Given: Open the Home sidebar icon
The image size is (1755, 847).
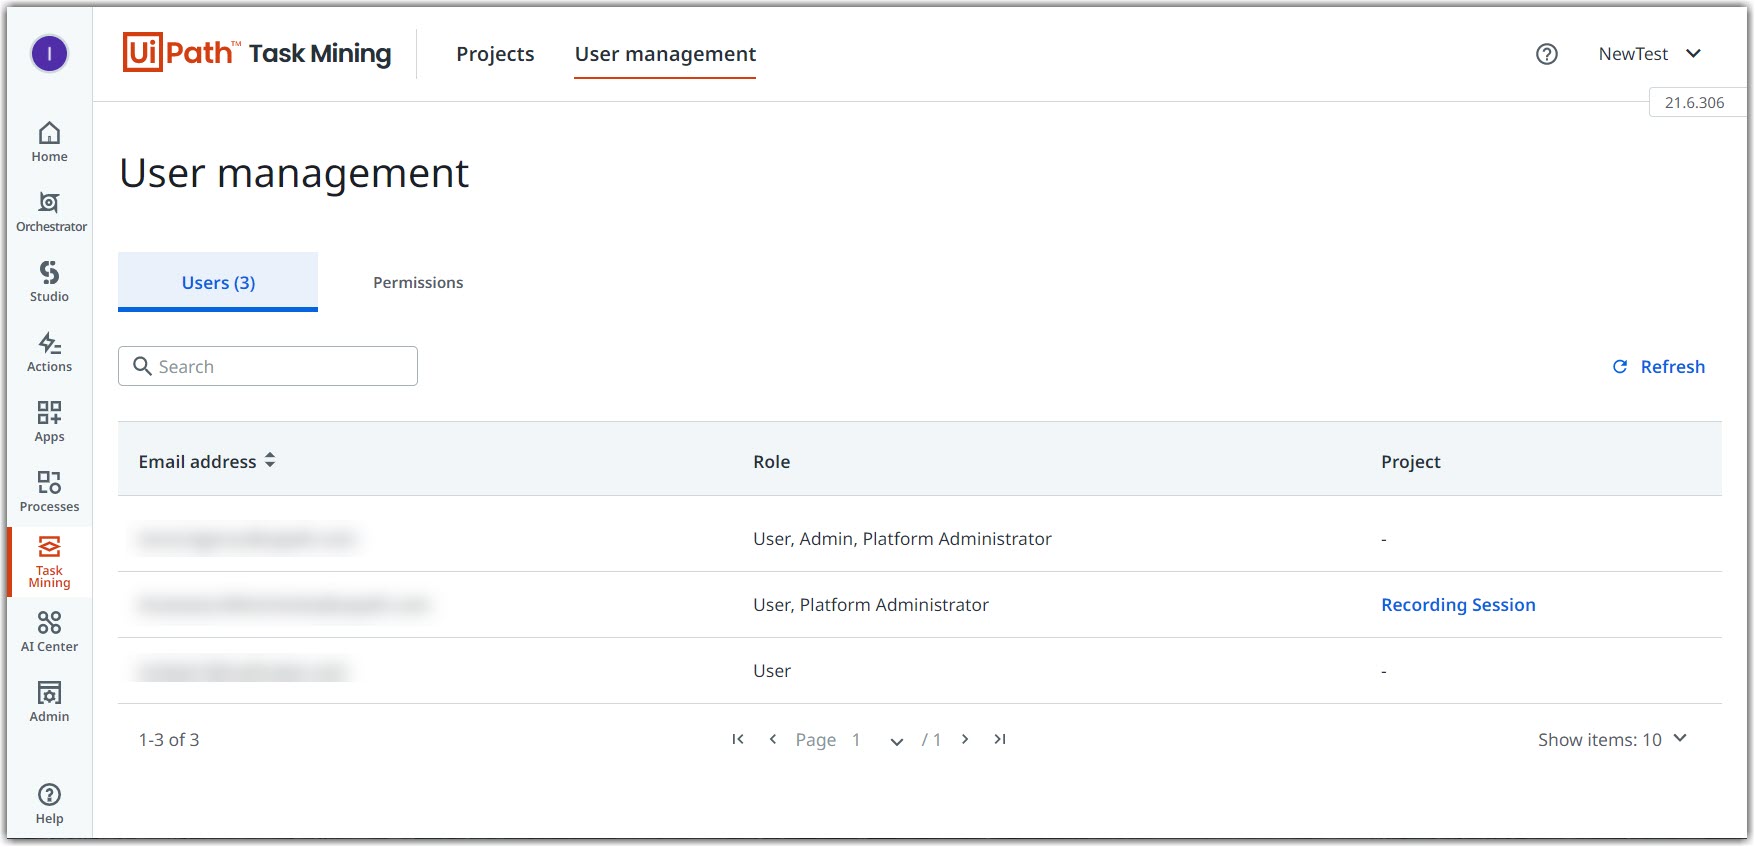Looking at the screenshot, I should (49, 142).
